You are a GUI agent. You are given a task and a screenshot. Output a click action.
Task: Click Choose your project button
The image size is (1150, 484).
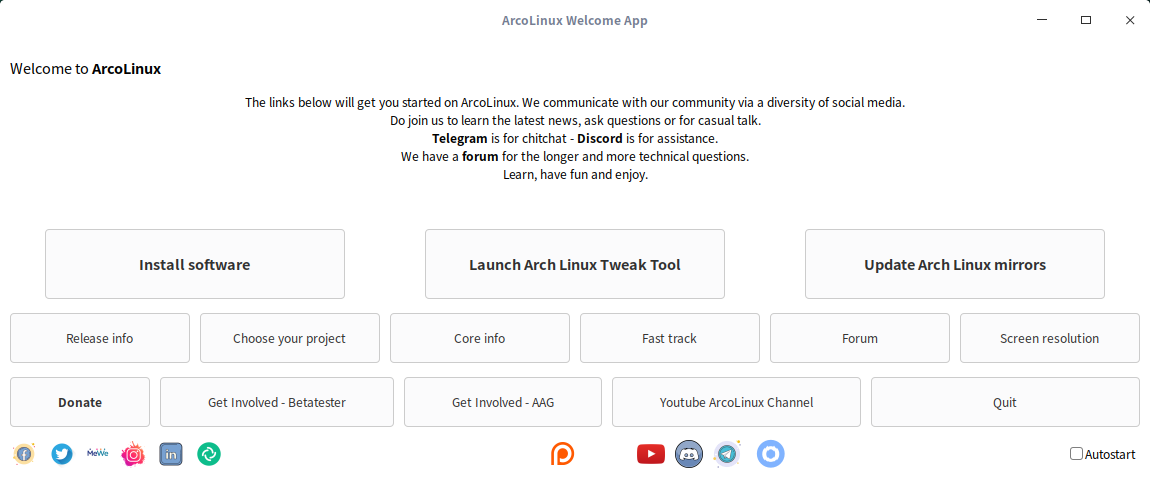click(x=290, y=338)
